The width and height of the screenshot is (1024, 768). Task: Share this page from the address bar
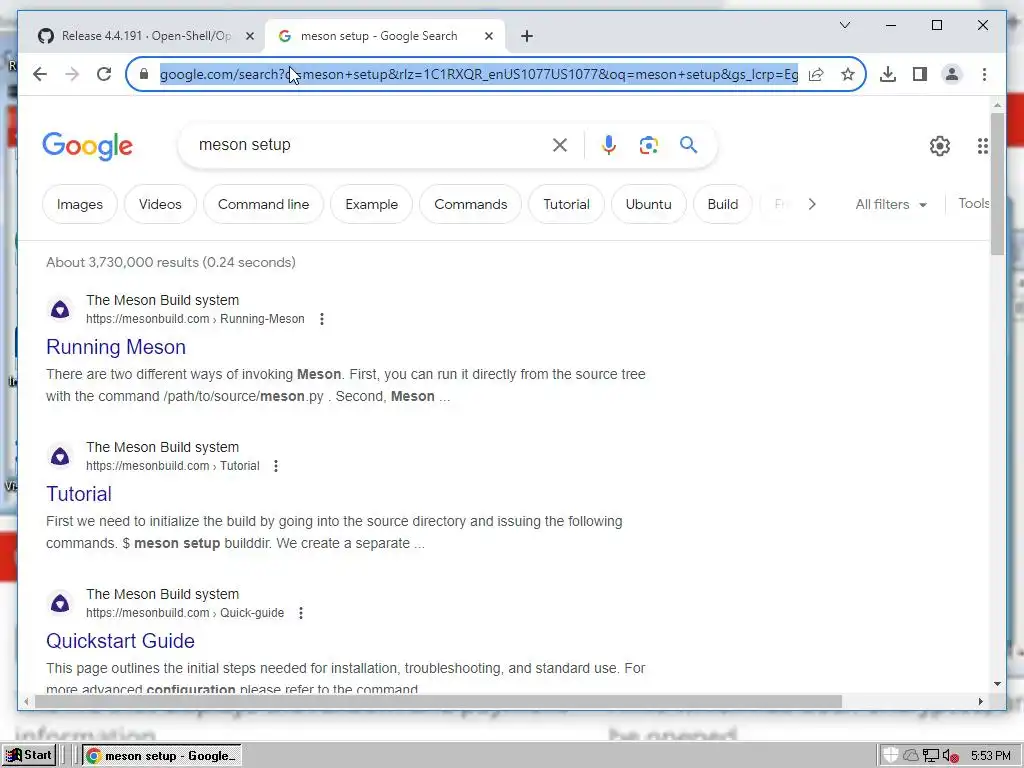point(816,74)
